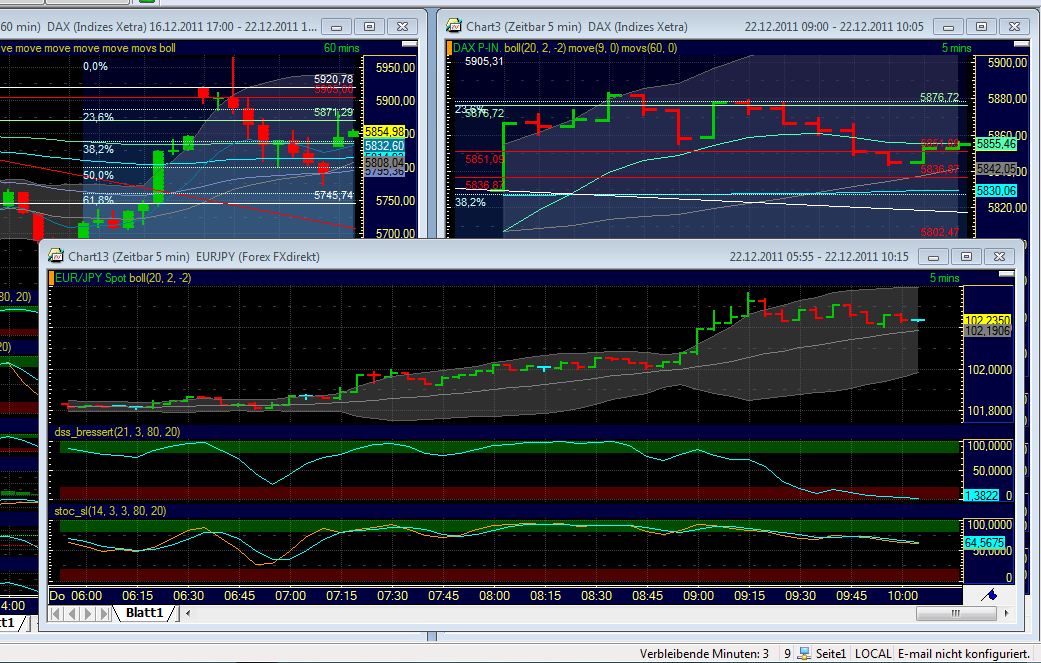Click the chart icon in Chart13's title bar
1041x663 pixels.
point(55,257)
